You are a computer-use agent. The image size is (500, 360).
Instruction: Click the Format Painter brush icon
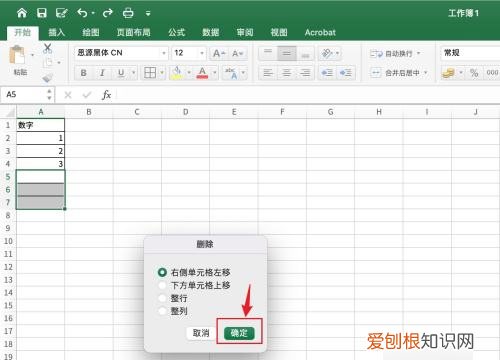48,78
